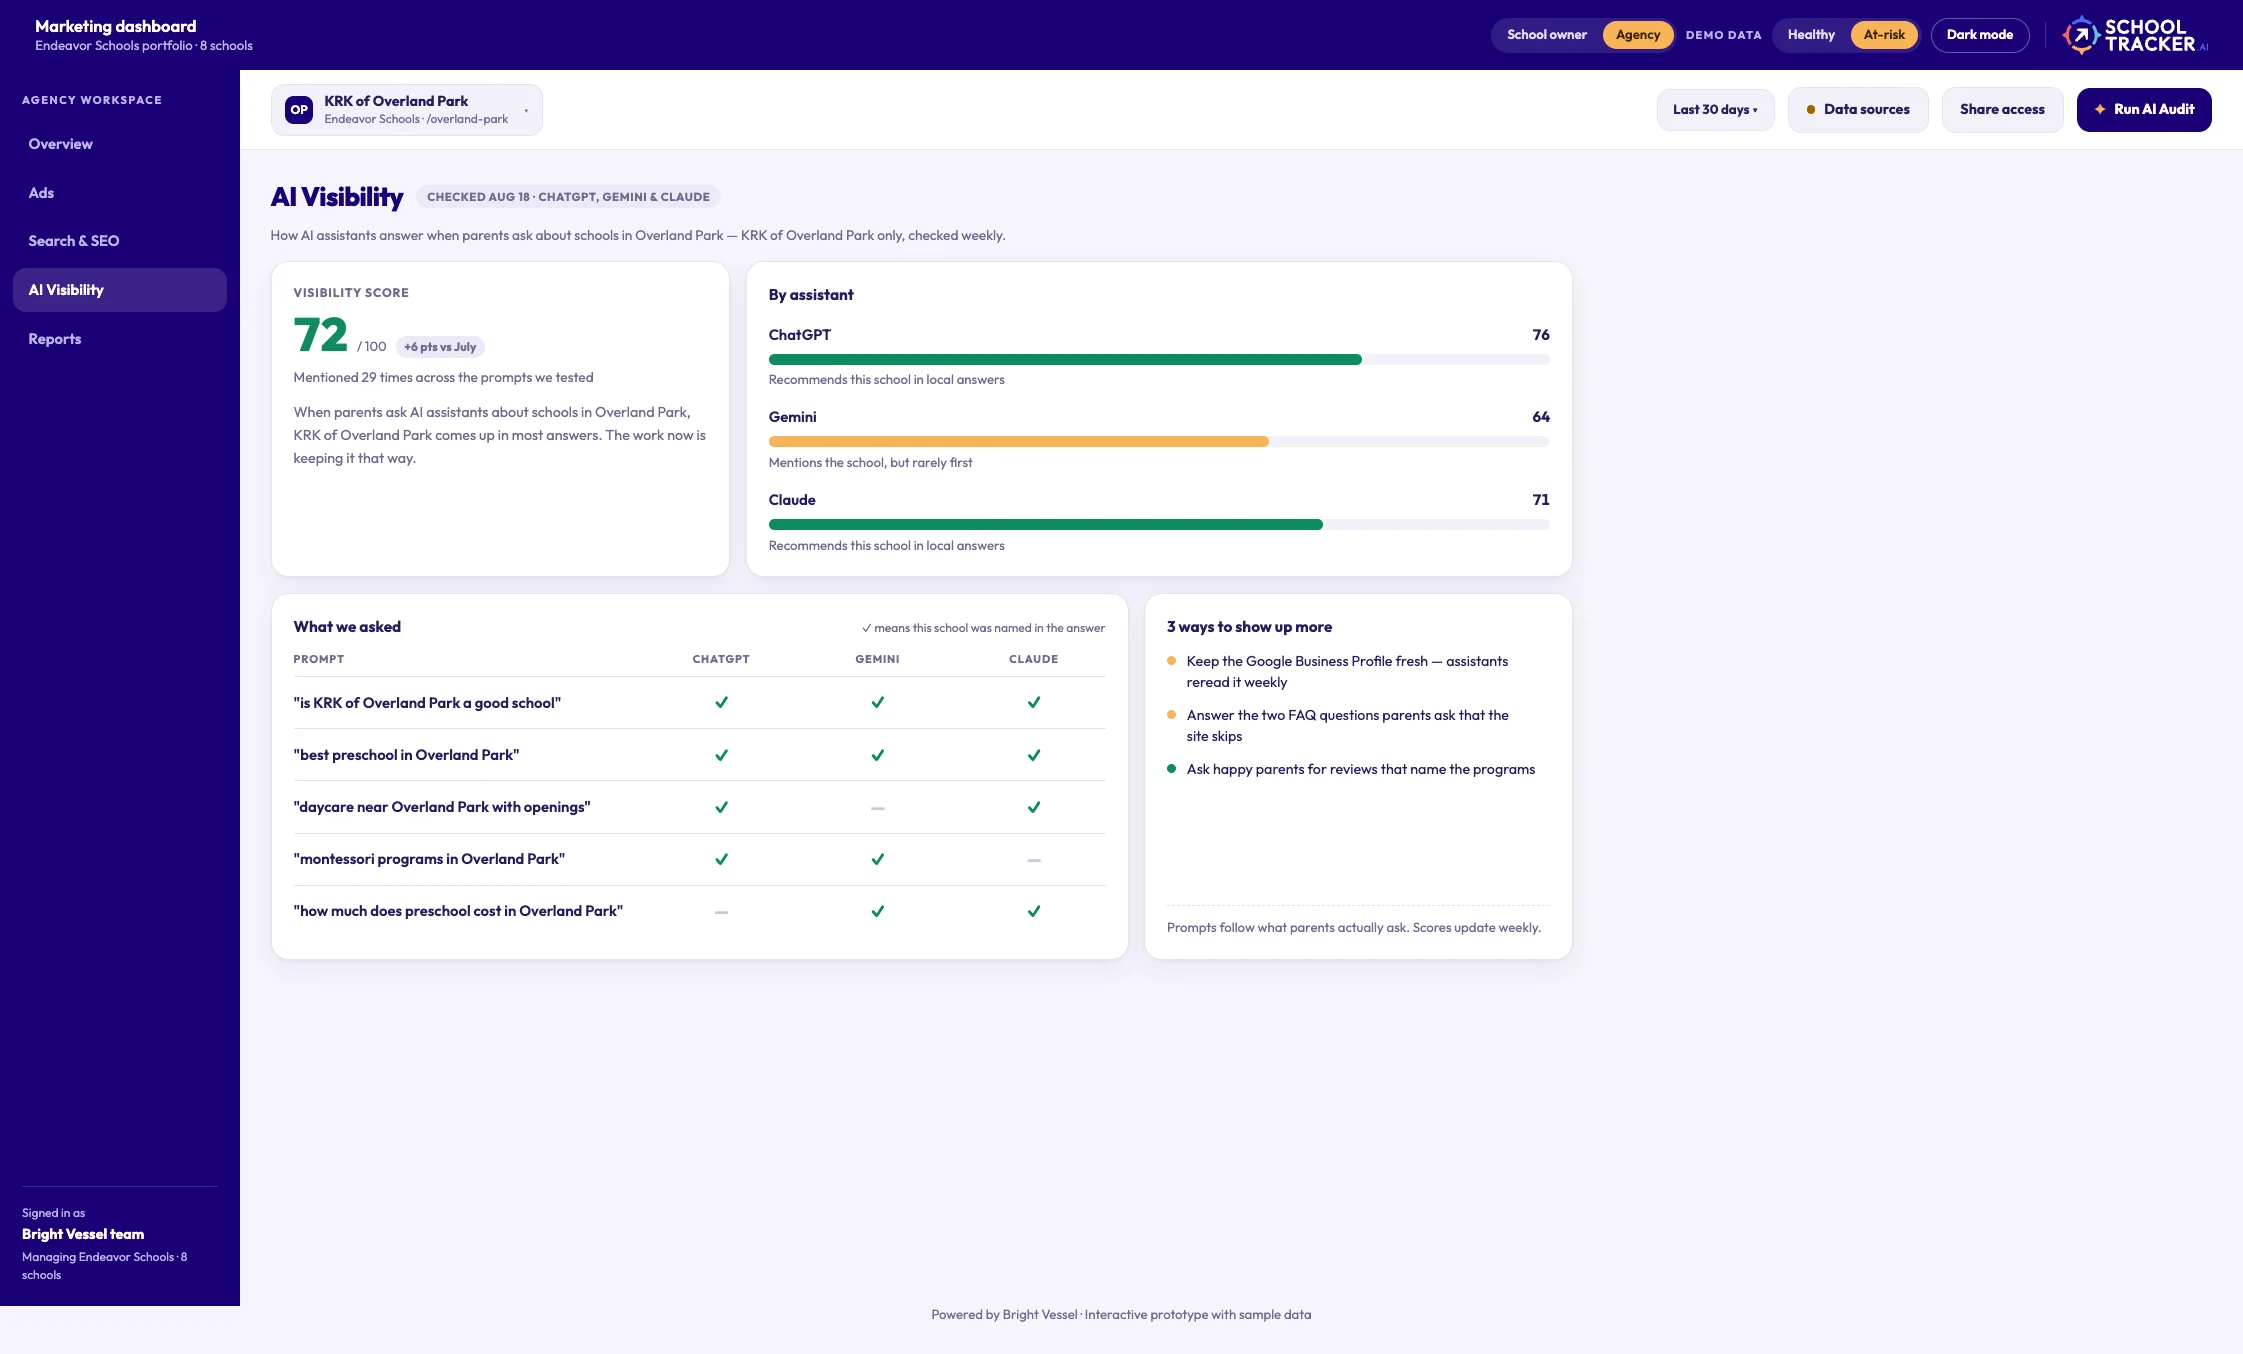Click the ChatGPT score progress bar
Screen dimensions: 2243x1354
pyautogui.click(x=1159, y=360)
